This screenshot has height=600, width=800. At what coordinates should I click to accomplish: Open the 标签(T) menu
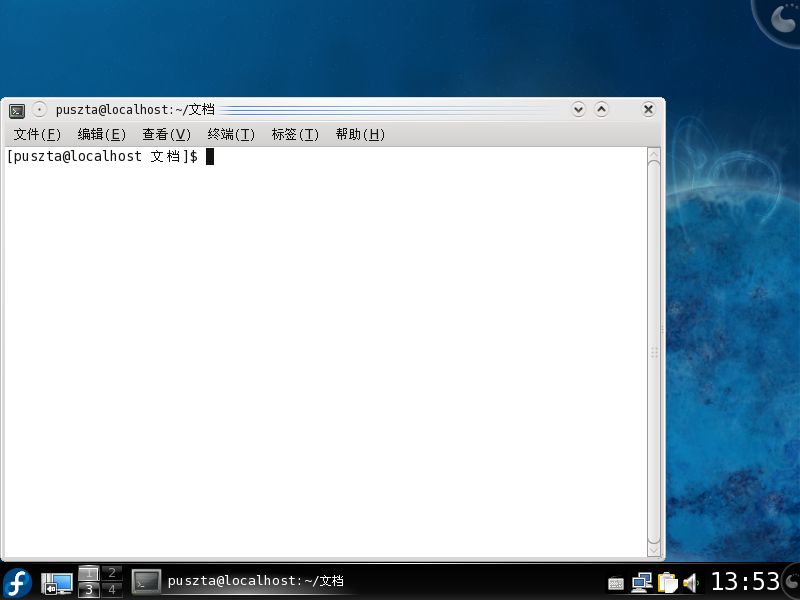point(295,134)
